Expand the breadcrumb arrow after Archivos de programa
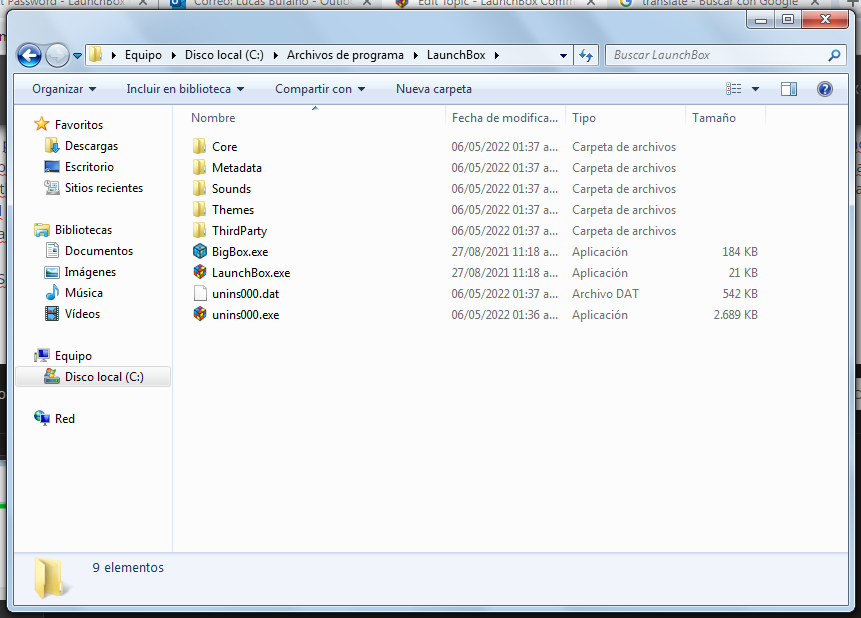 (415, 55)
